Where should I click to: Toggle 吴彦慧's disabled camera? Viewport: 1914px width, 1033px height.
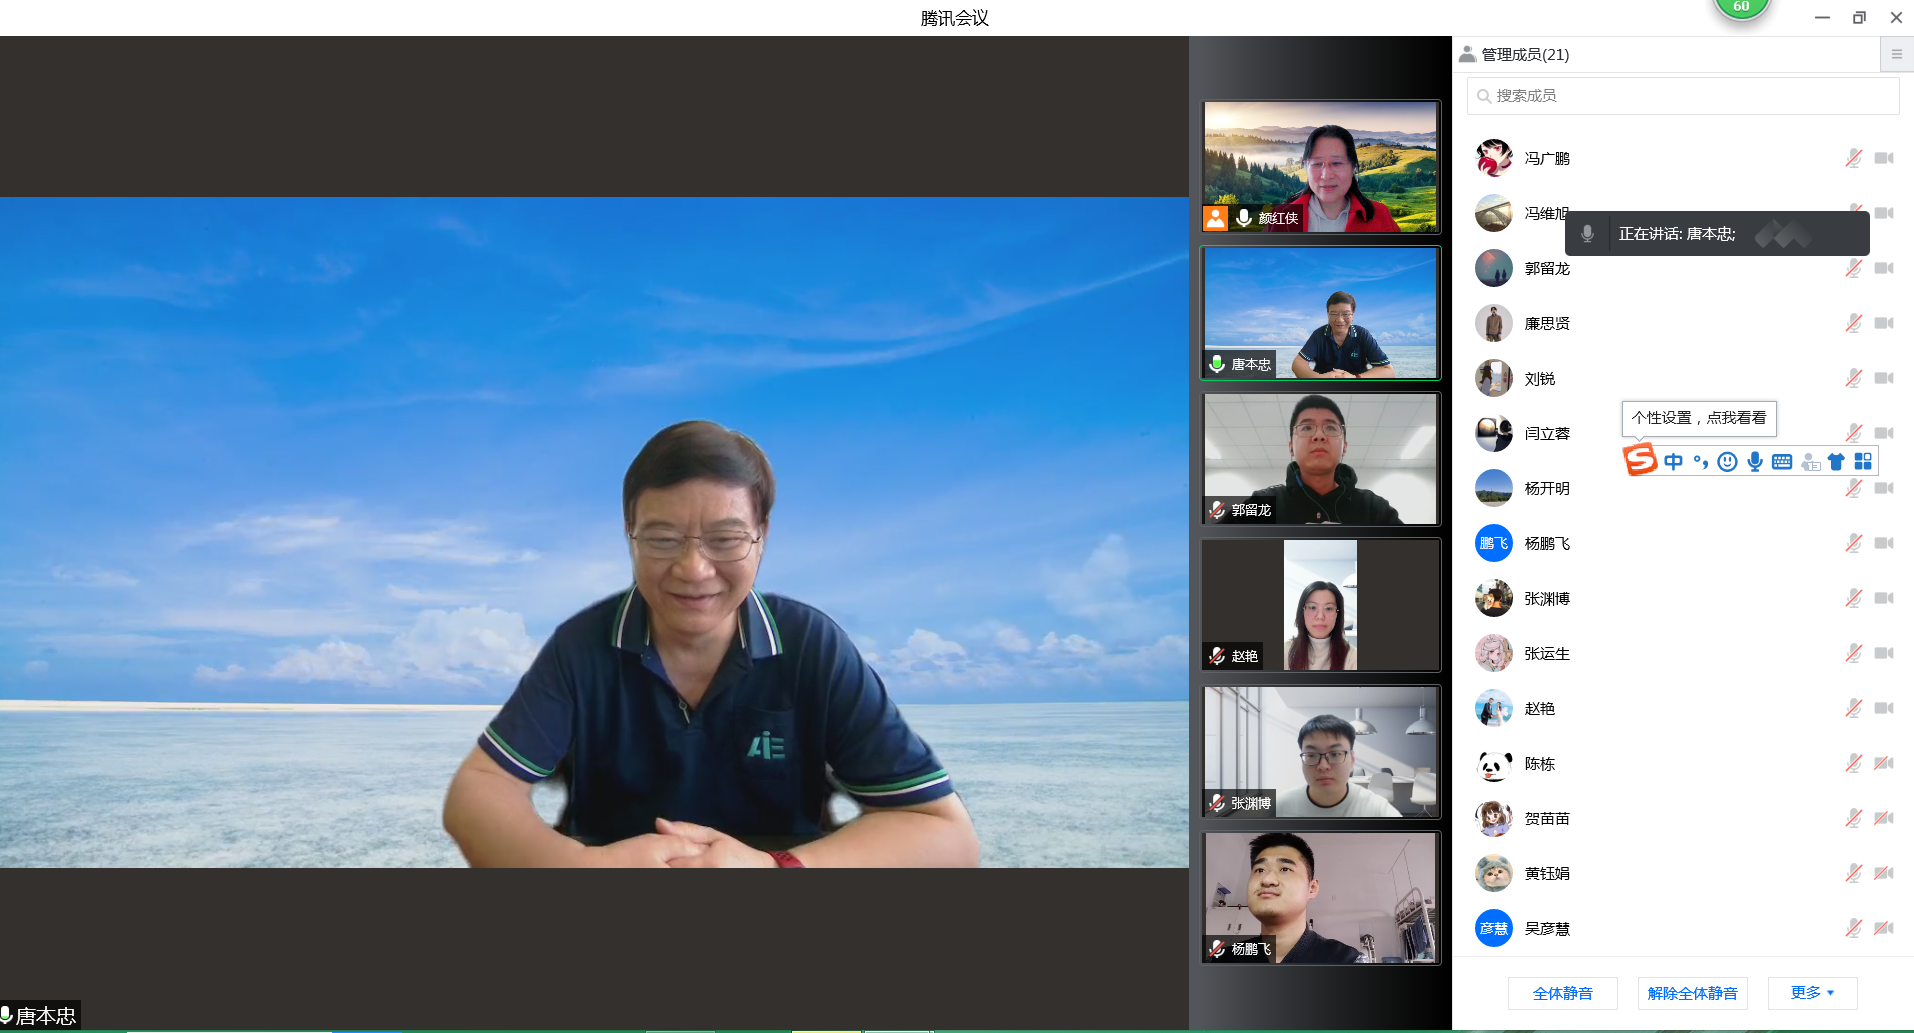tap(1884, 928)
